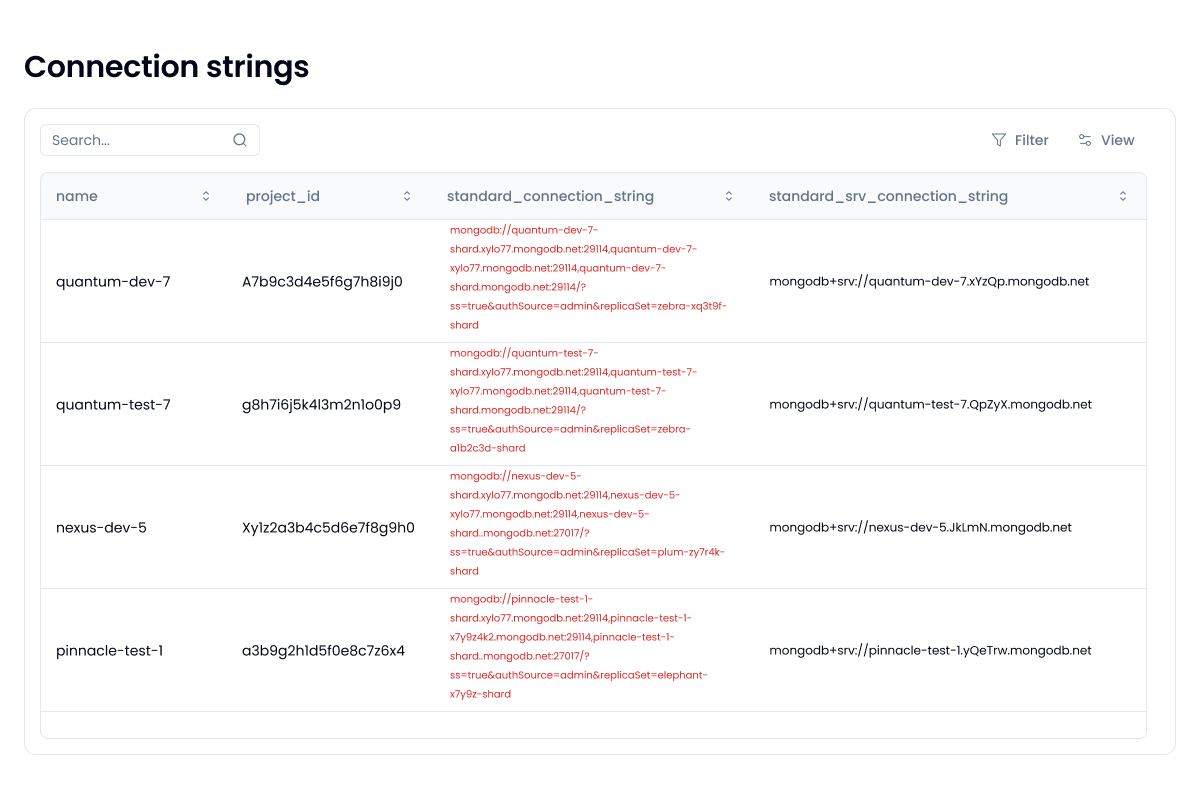The width and height of the screenshot is (1200, 800).
Task: Expand column settings via the View control
Action: pyautogui.click(x=1106, y=140)
